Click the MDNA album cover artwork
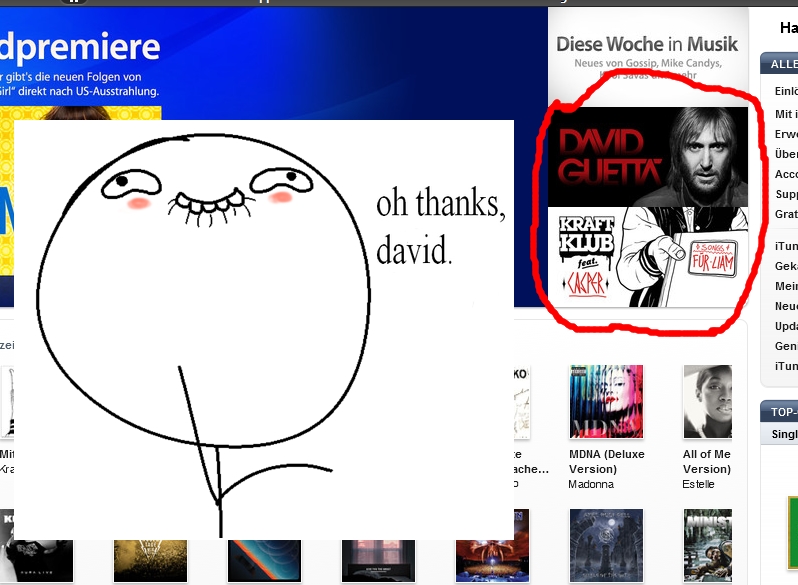The width and height of the screenshot is (798, 585). tap(605, 401)
